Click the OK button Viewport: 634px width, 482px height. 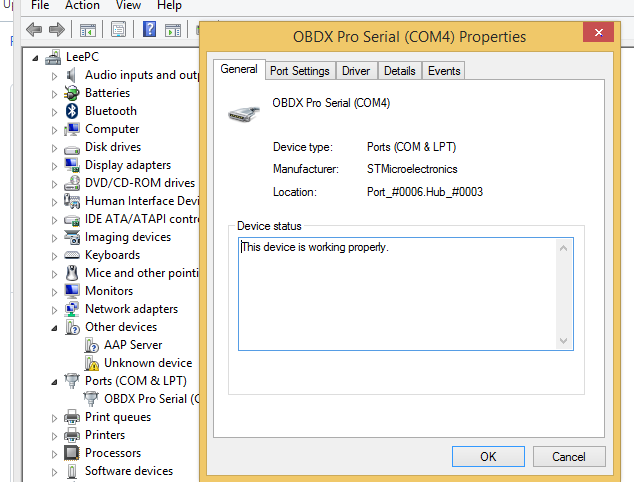[x=488, y=457]
